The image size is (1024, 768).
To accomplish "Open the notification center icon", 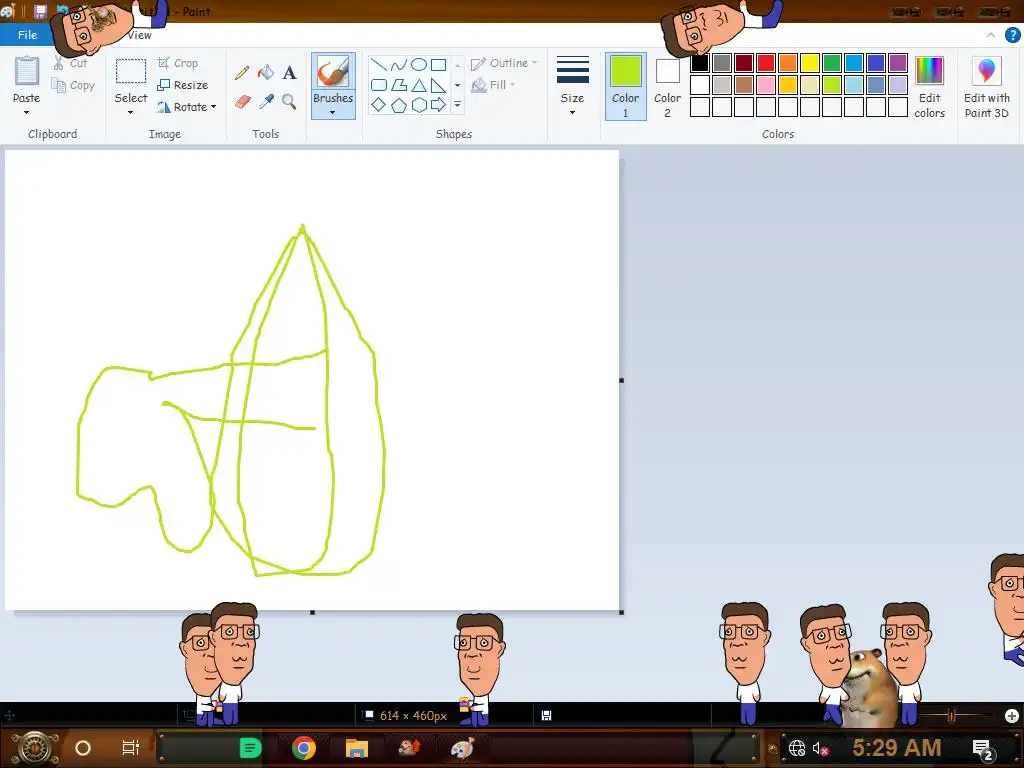I will pos(982,749).
